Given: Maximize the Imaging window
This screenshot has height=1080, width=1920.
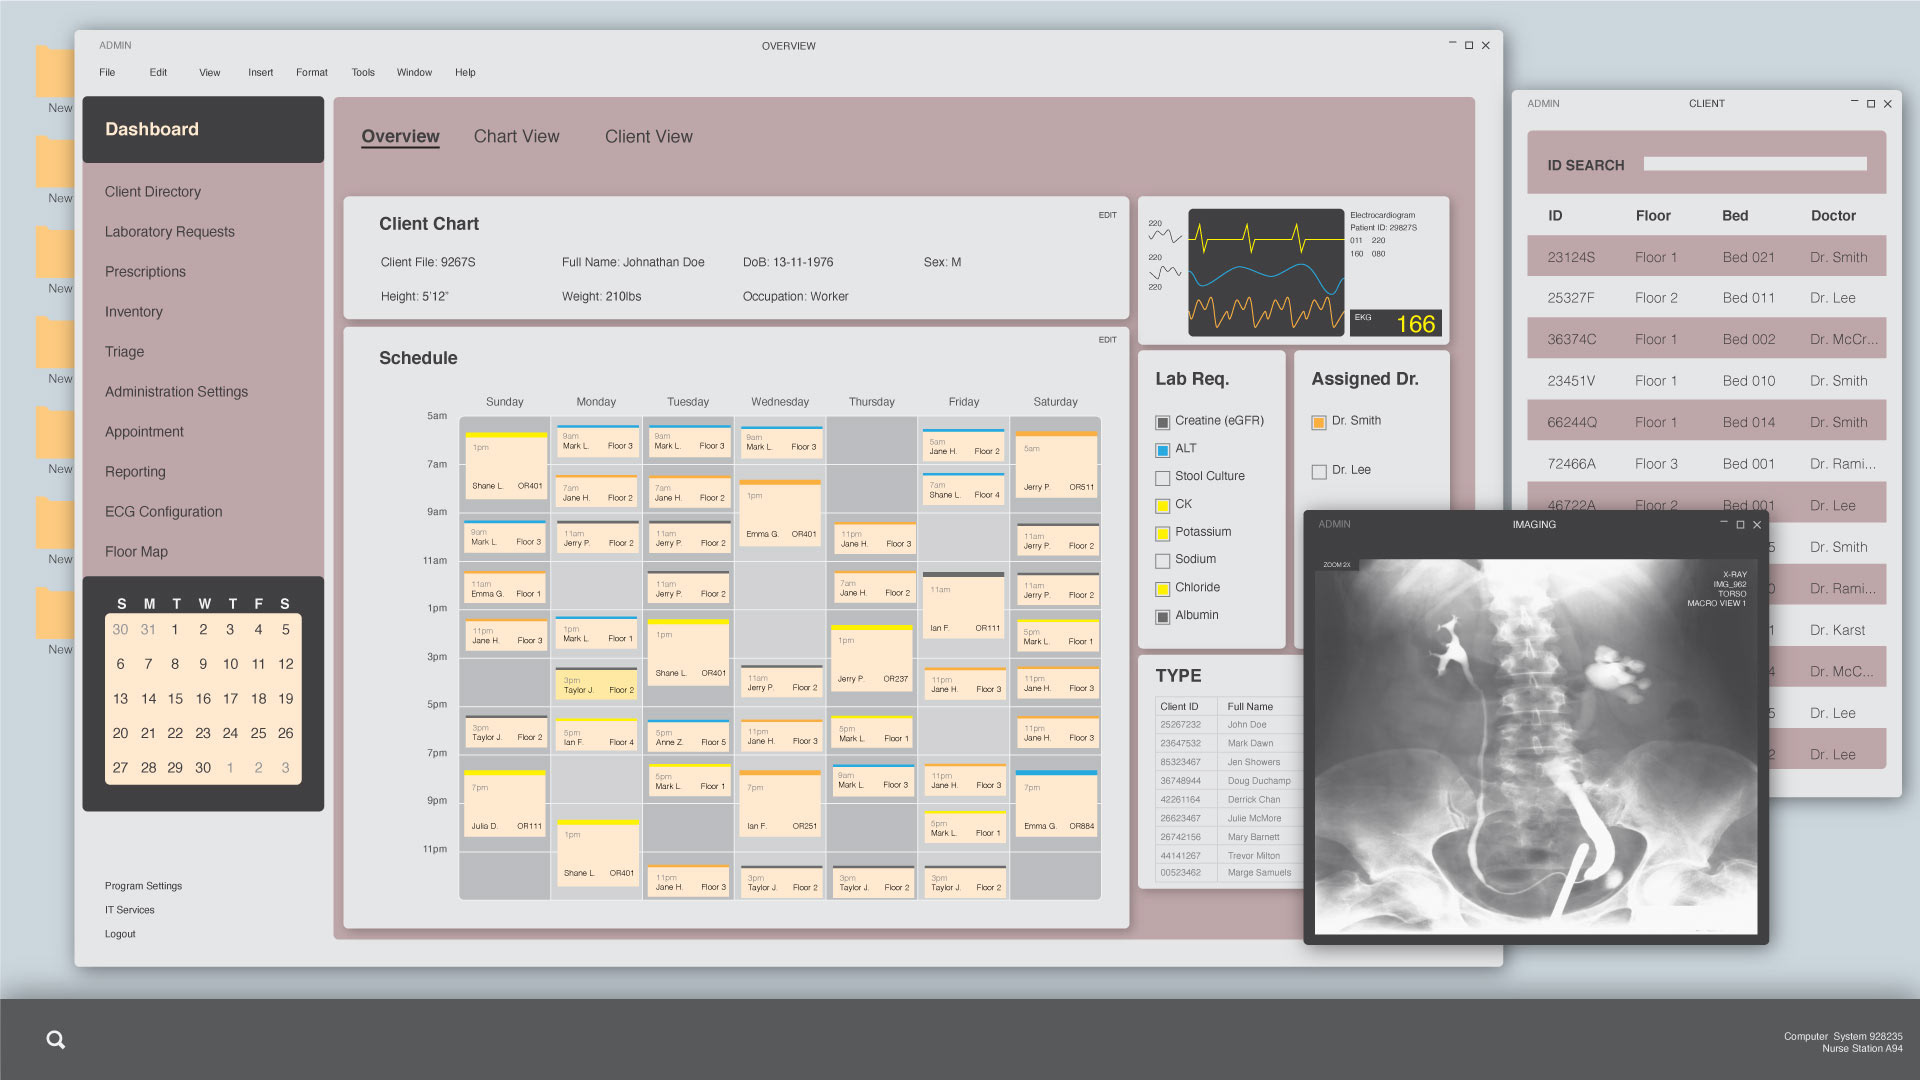Looking at the screenshot, I should pyautogui.click(x=1740, y=524).
